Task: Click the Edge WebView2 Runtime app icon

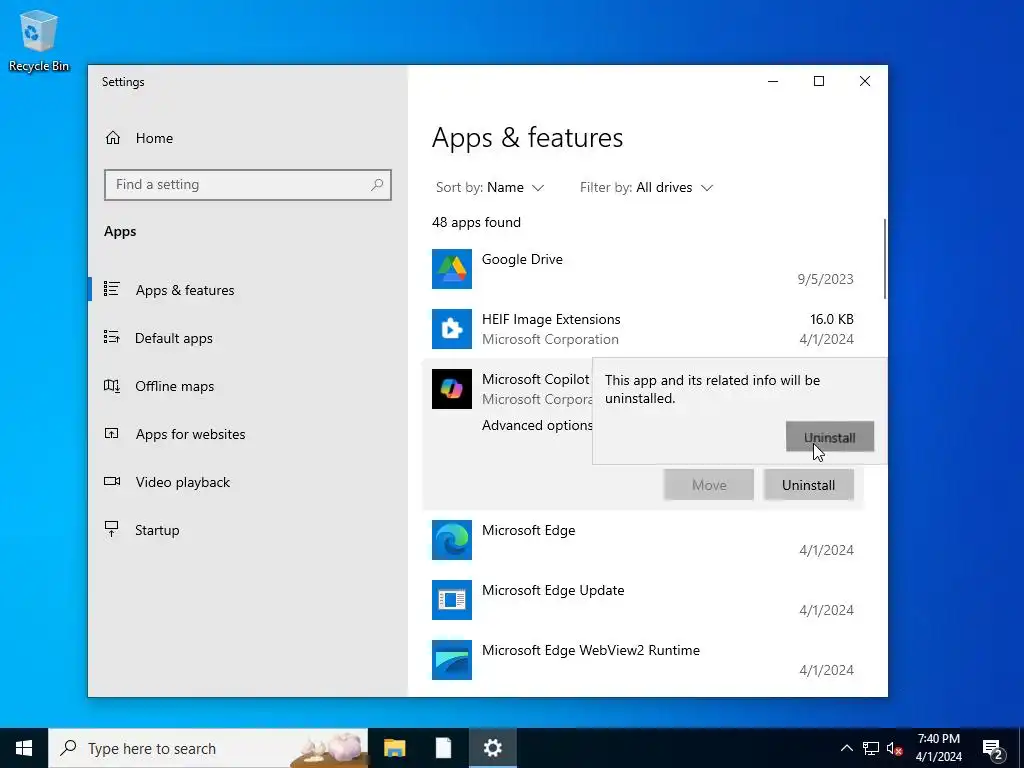Action: tap(451, 660)
